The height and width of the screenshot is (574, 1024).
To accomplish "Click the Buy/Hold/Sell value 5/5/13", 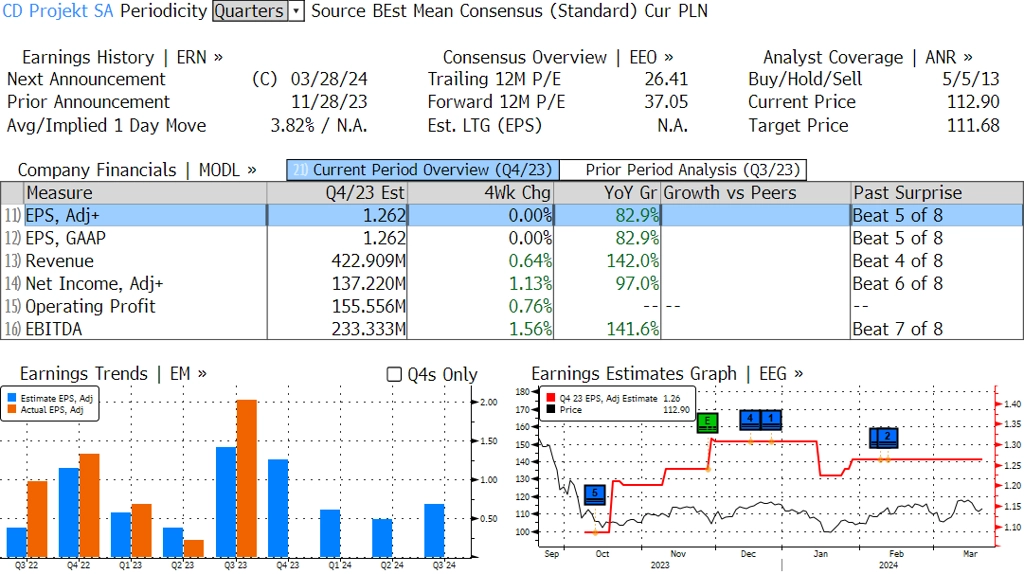I will 971,79.
